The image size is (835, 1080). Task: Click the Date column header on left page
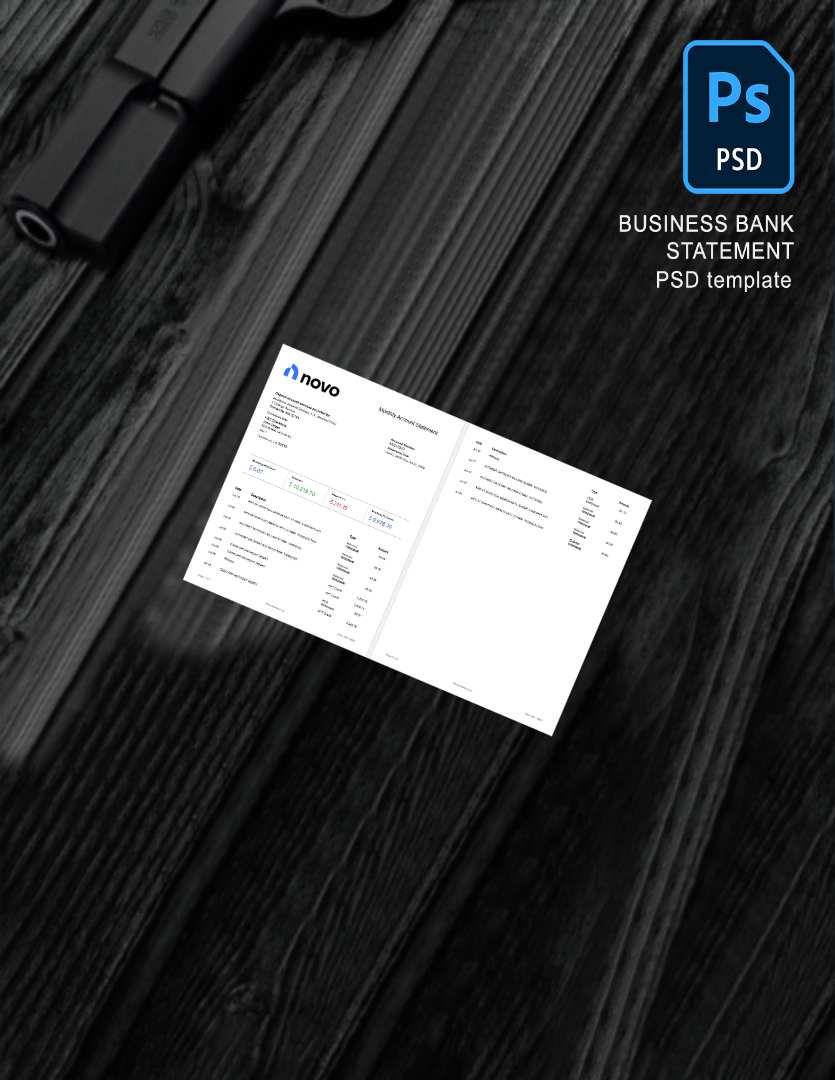click(238, 490)
